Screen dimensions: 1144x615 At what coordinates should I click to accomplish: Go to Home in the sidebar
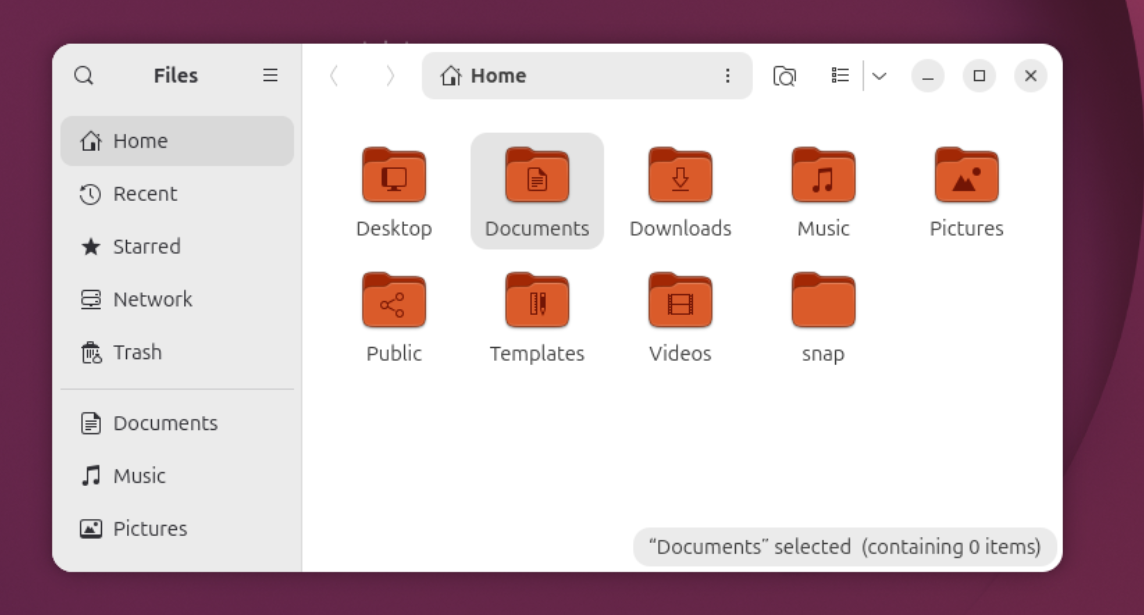177,141
